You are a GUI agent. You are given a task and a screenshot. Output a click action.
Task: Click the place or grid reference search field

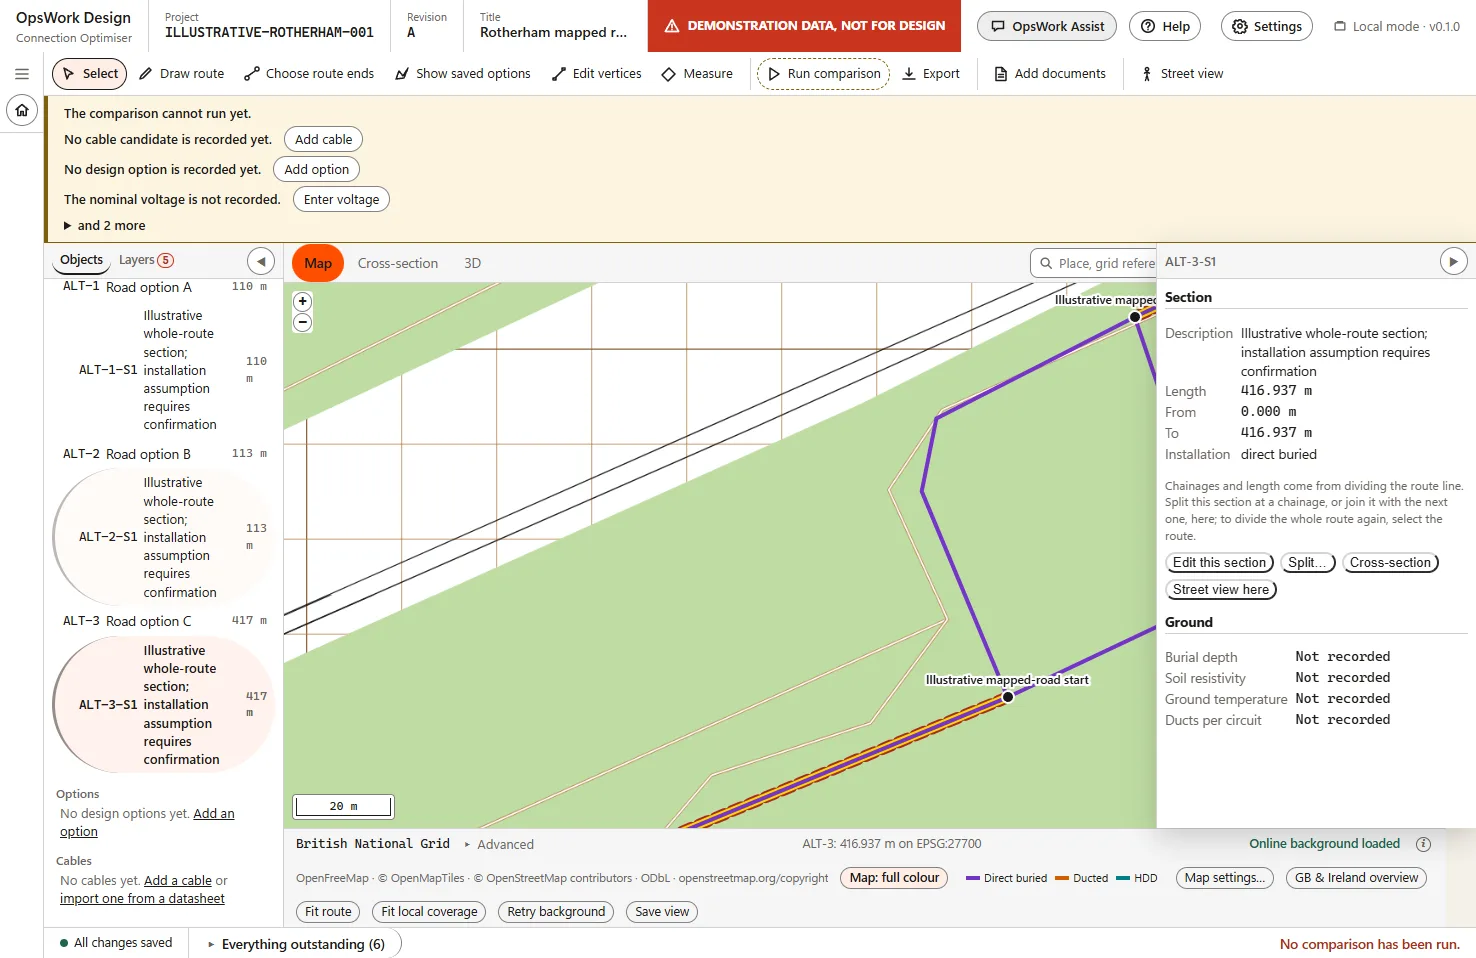[1093, 263]
